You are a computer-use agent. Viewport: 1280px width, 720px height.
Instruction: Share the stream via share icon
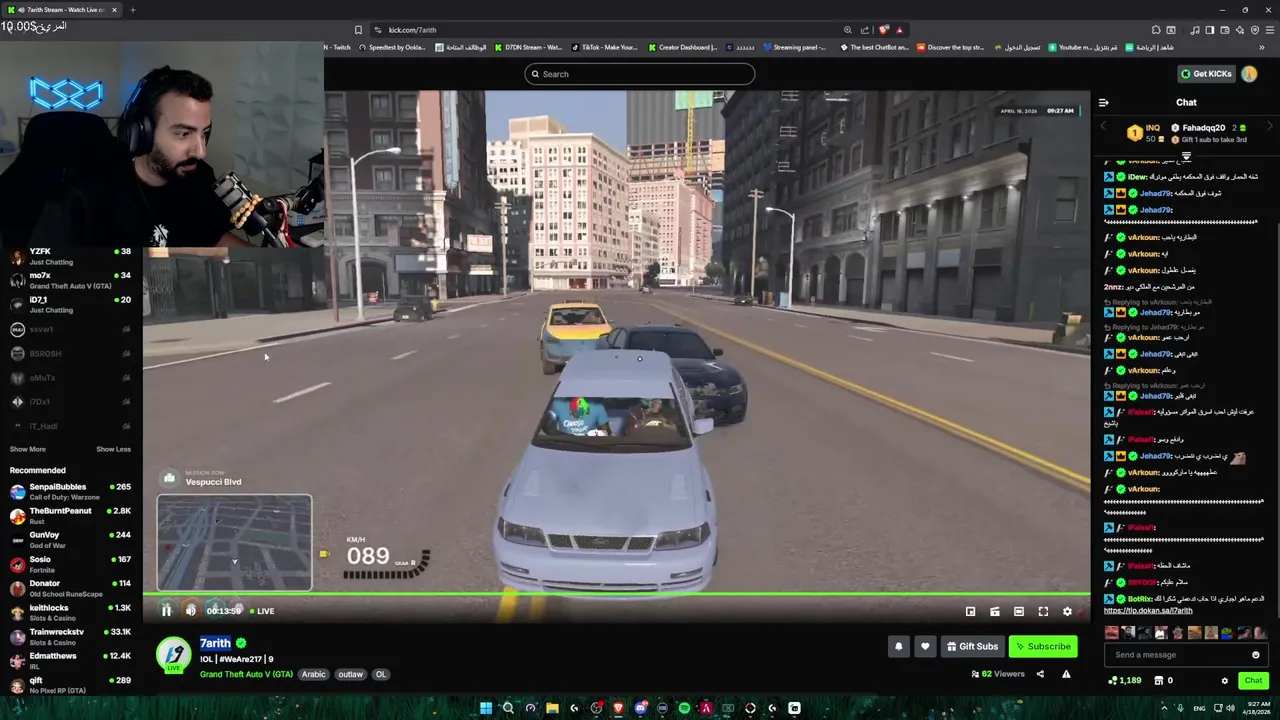1040,674
